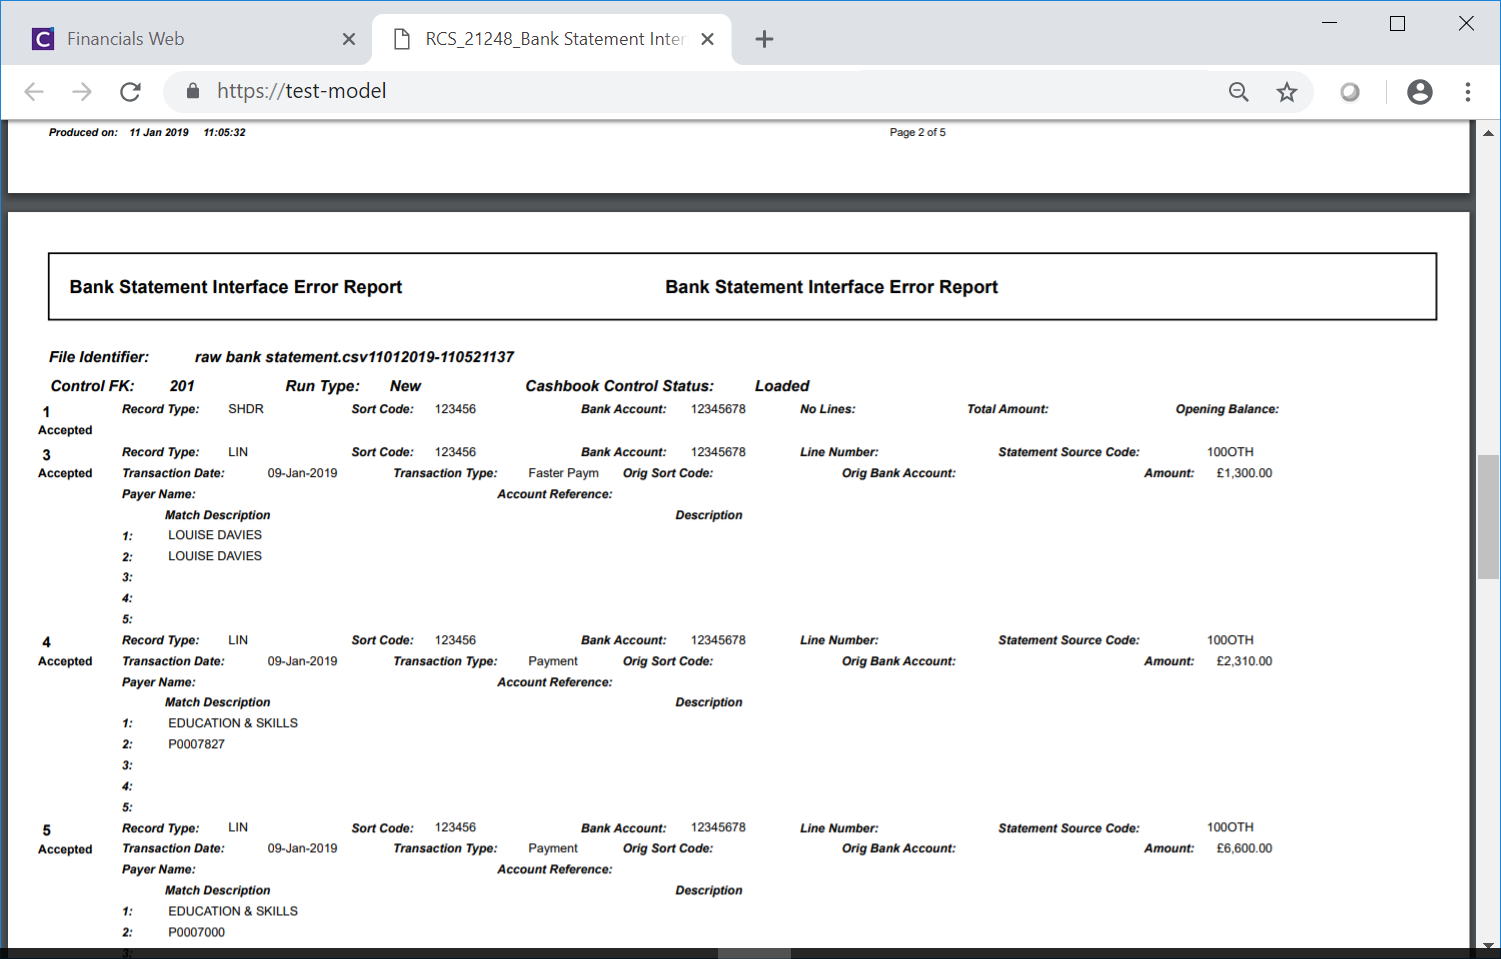
Task: Open the Chrome three-dot menu
Action: click(1468, 92)
